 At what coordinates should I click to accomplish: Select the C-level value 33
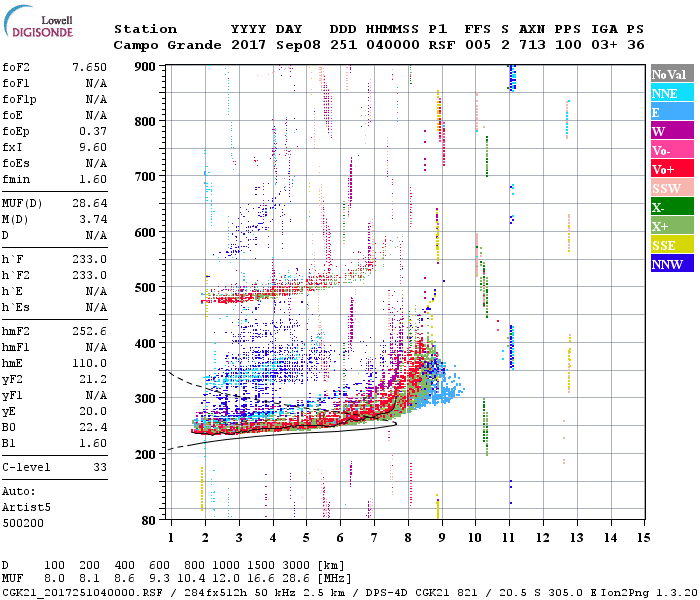[x=100, y=467]
